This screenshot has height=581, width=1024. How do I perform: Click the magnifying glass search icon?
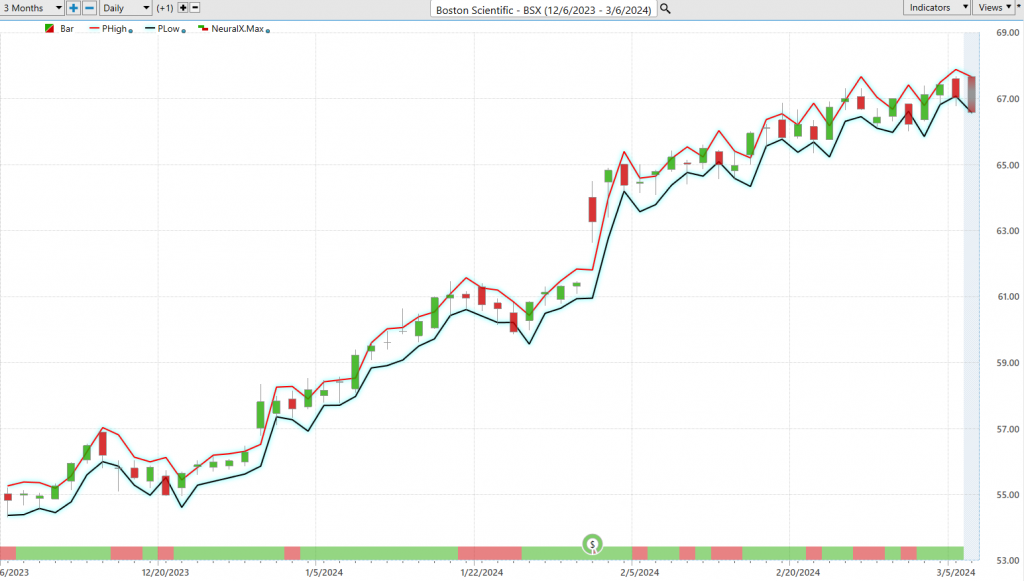[x=665, y=9]
